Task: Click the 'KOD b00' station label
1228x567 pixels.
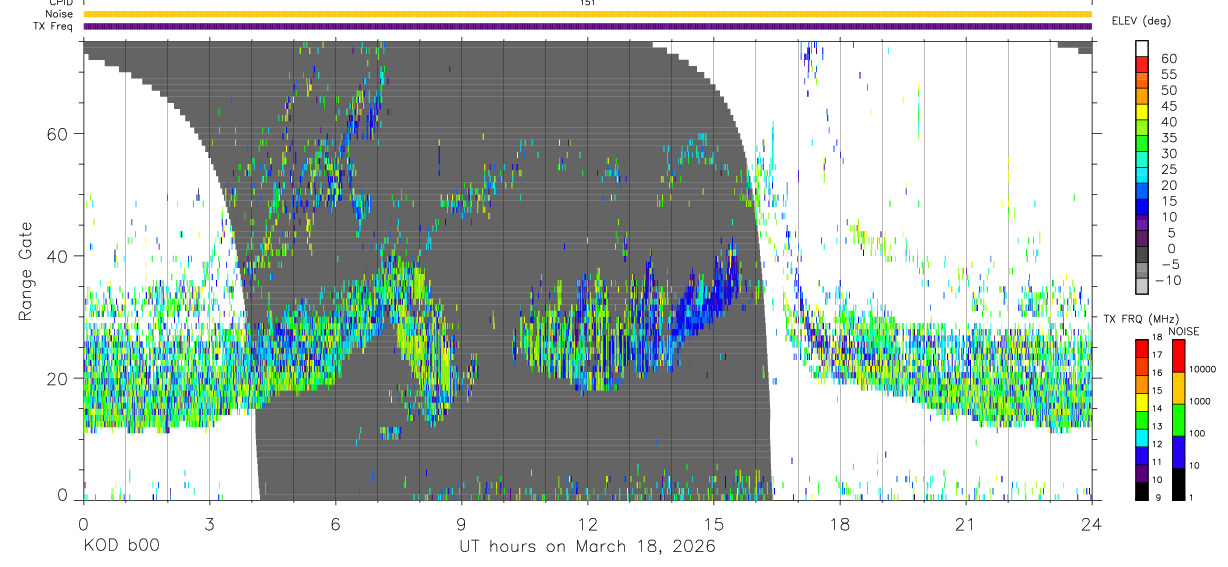Action: click(120, 547)
